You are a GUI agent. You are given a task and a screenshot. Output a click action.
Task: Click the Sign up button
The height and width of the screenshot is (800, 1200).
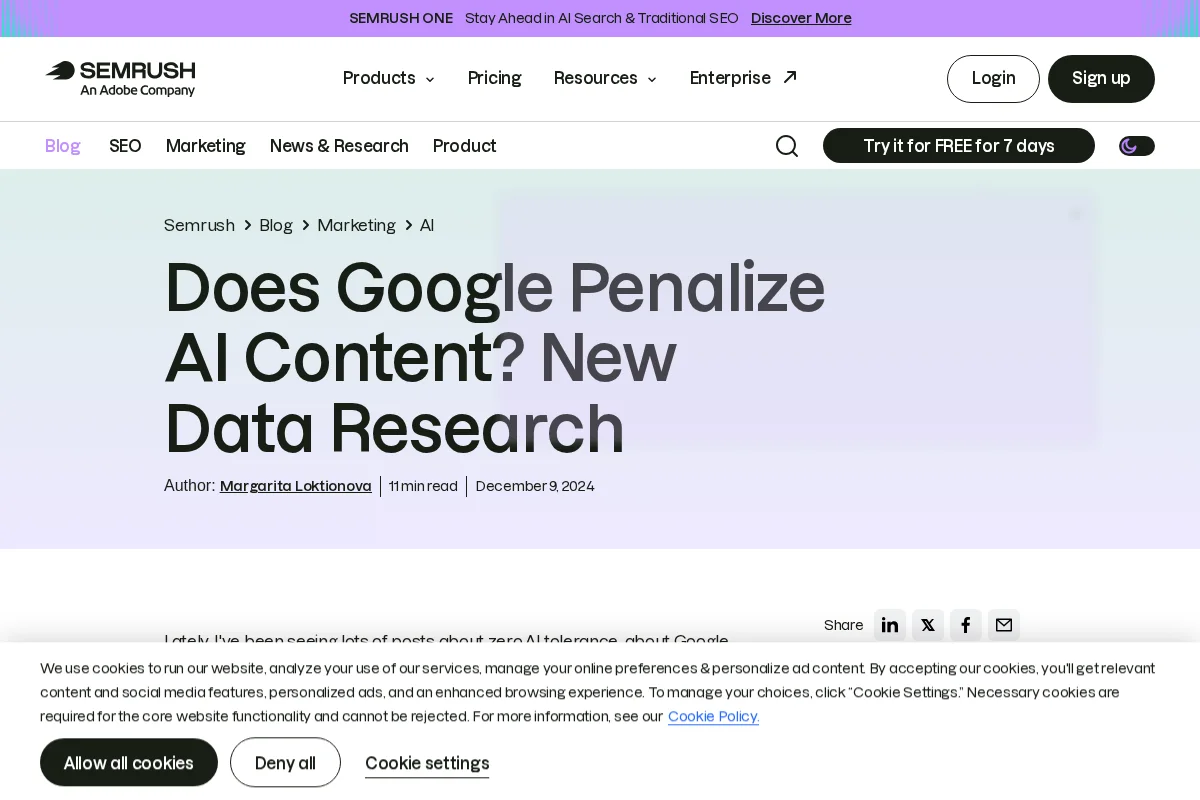click(1101, 79)
